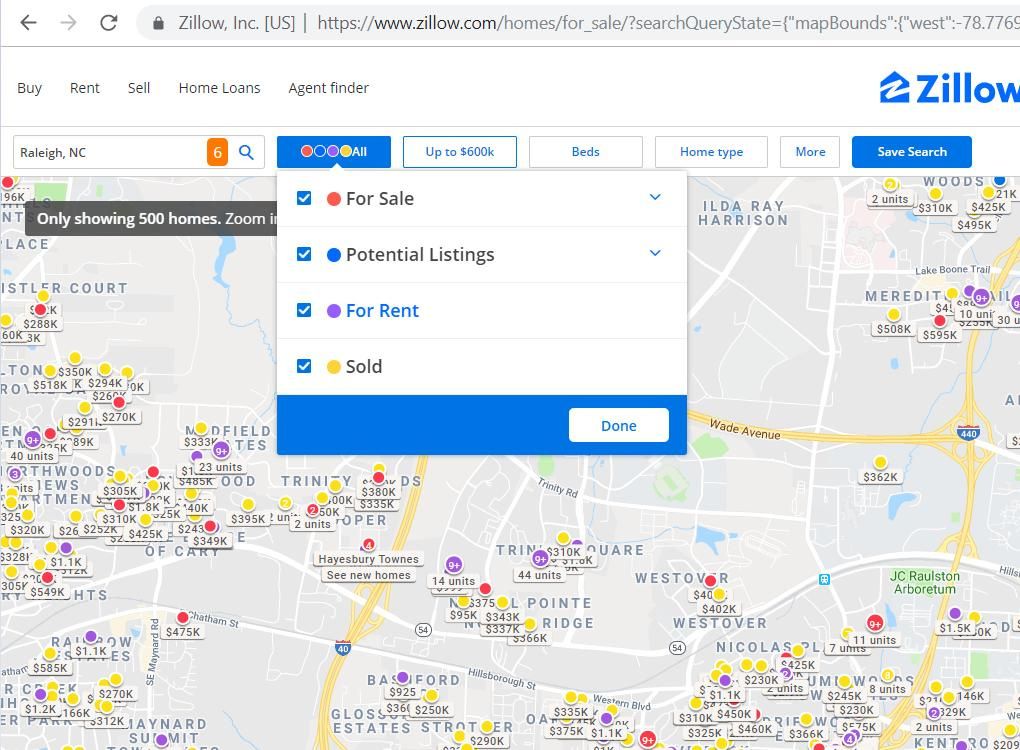Click the $475K price label

click(183, 632)
